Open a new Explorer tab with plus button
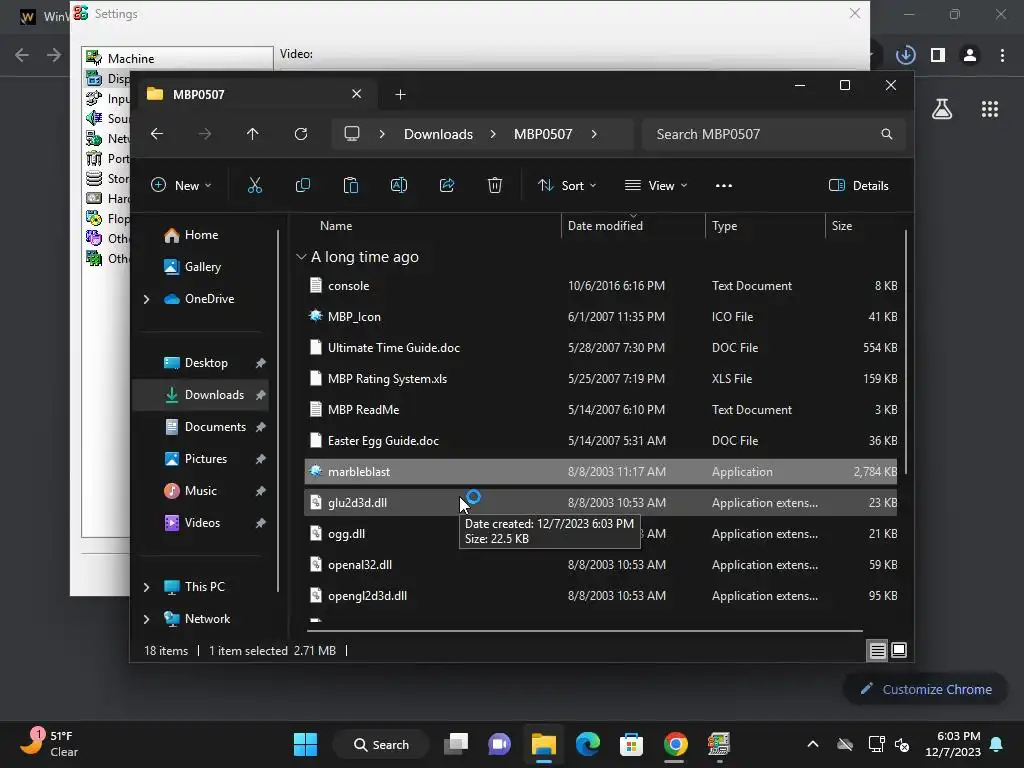This screenshot has width=1024, height=768. pyautogui.click(x=400, y=95)
